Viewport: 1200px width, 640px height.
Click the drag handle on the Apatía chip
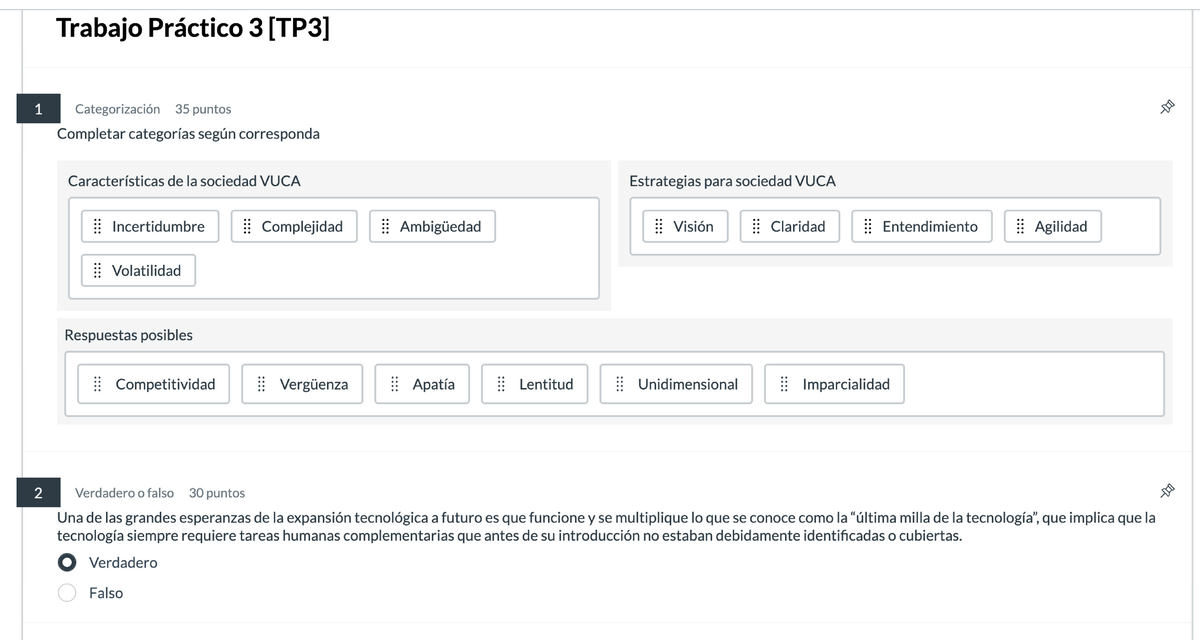[x=393, y=384]
